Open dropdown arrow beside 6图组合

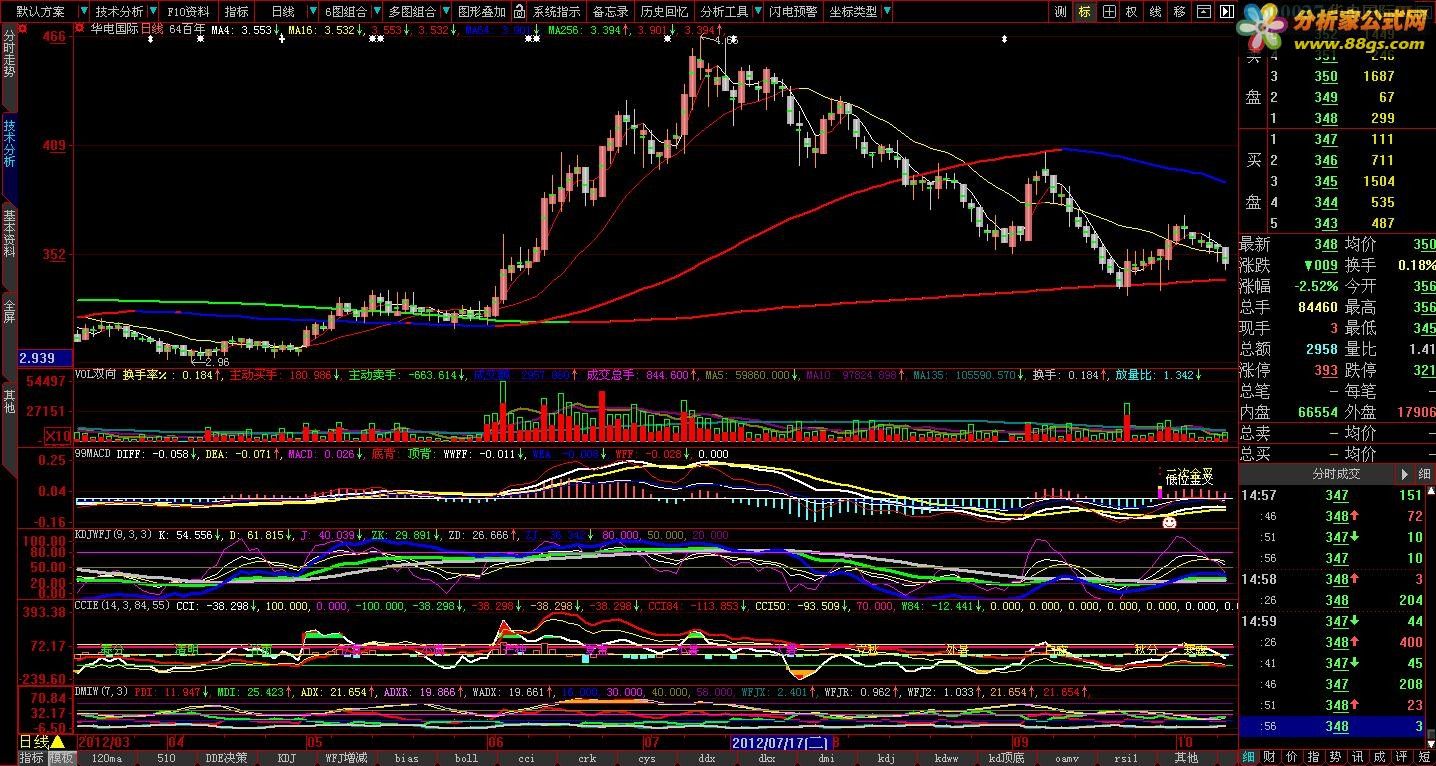click(376, 12)
